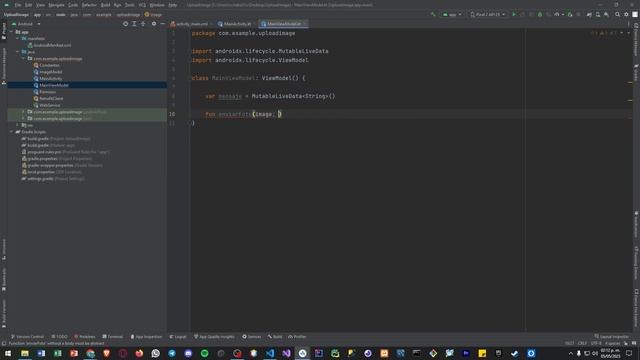The height and width of the screenshot is (360, 640).
Task: Open the Bookmarks tool window on left strip
Action: click(4, 280)
